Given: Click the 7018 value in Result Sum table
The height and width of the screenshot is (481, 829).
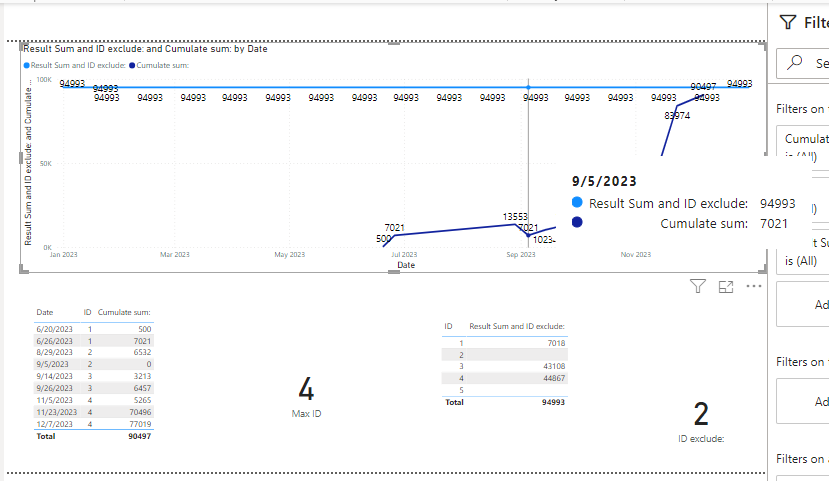Looking at the screenshot, I should coord(556,343).
